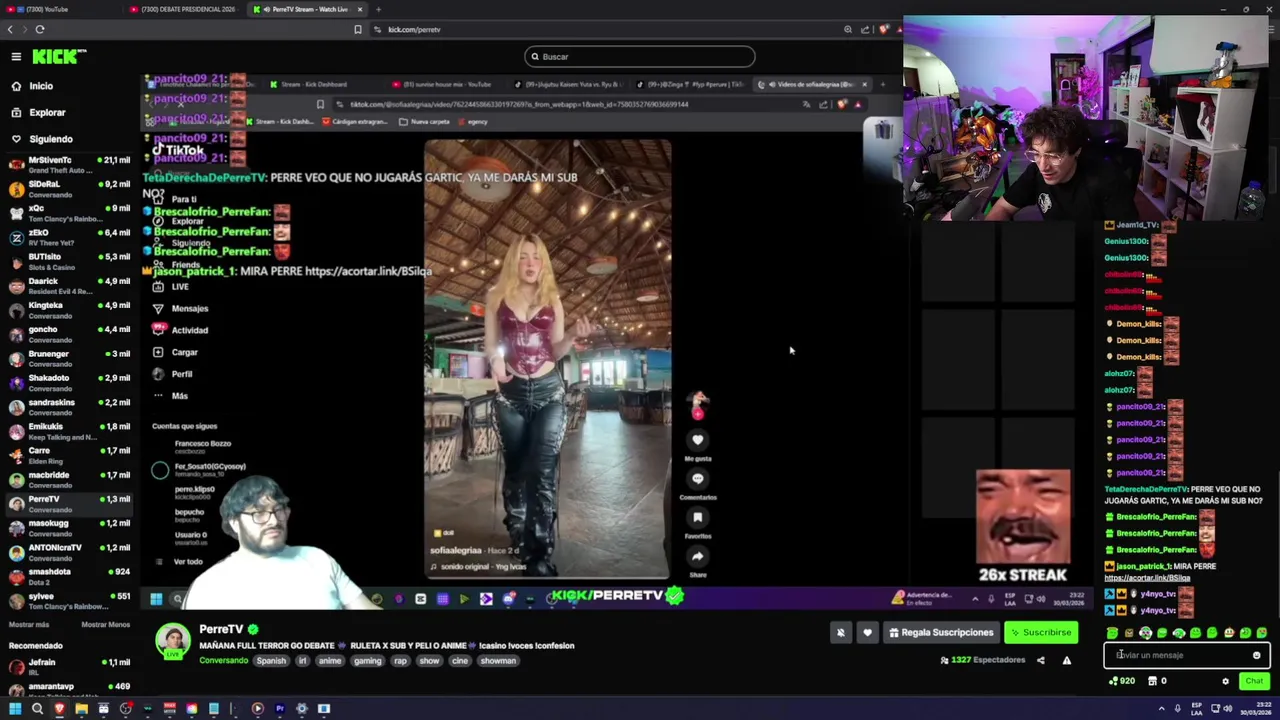Open File Explorer from taskbar

[x=81, y=708]
